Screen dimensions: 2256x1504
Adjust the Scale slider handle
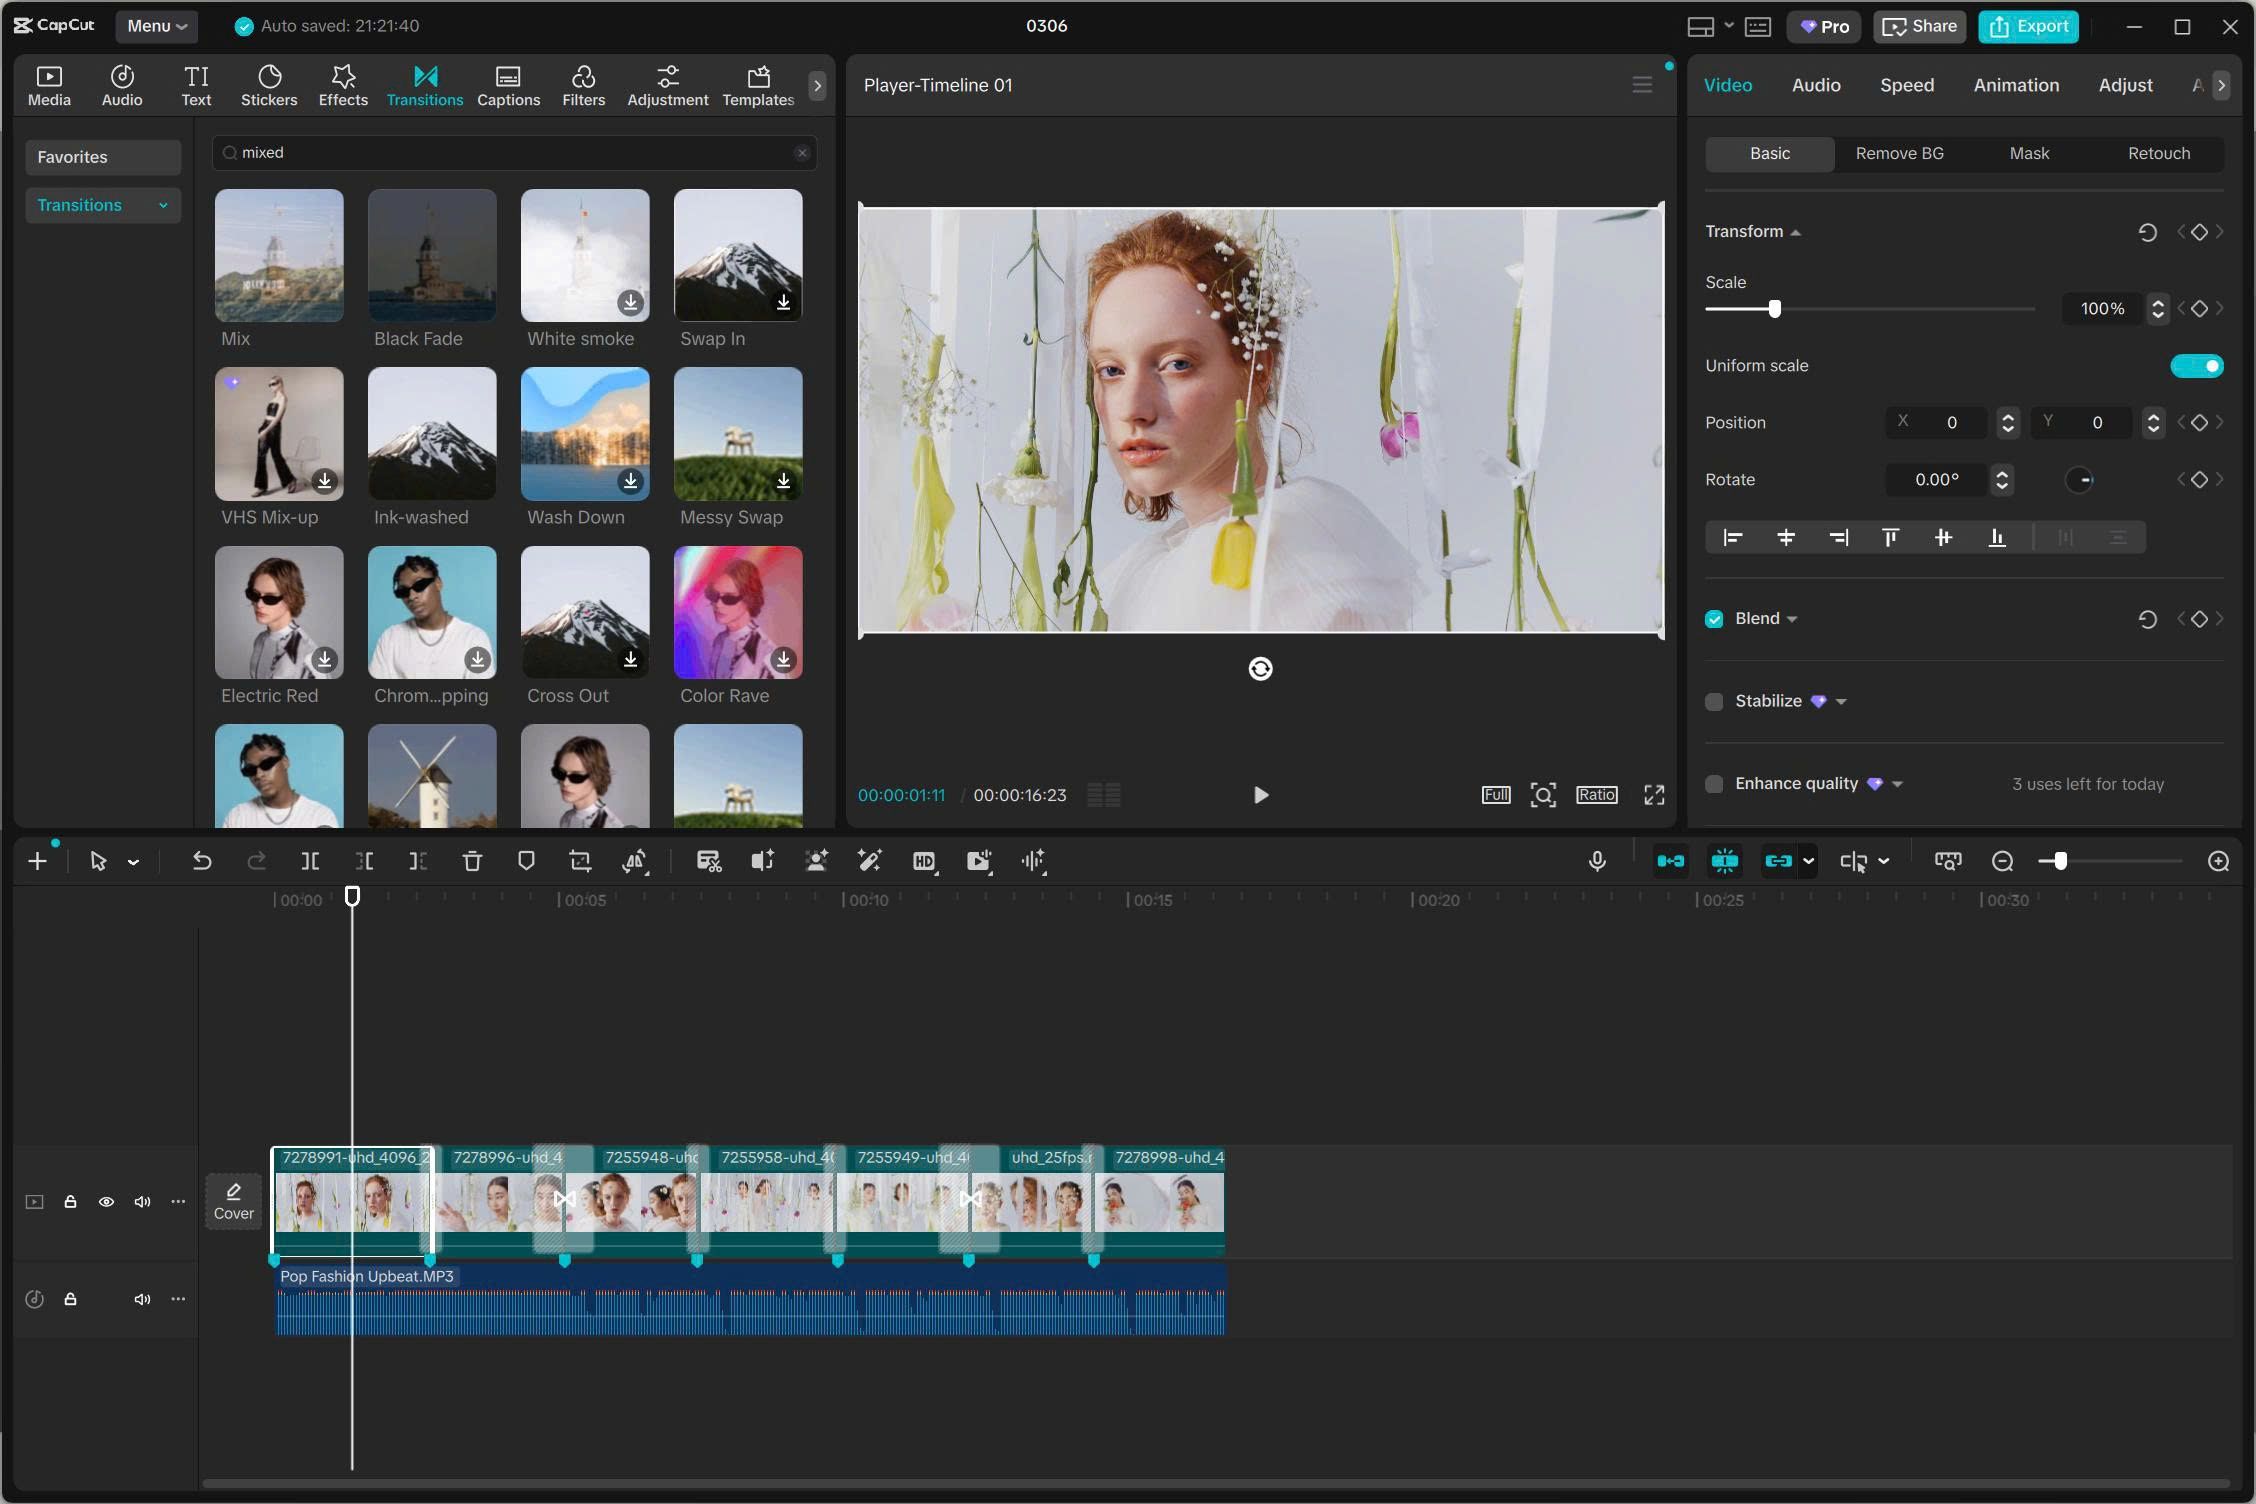pyautogui.click(x=1774, y=309)
